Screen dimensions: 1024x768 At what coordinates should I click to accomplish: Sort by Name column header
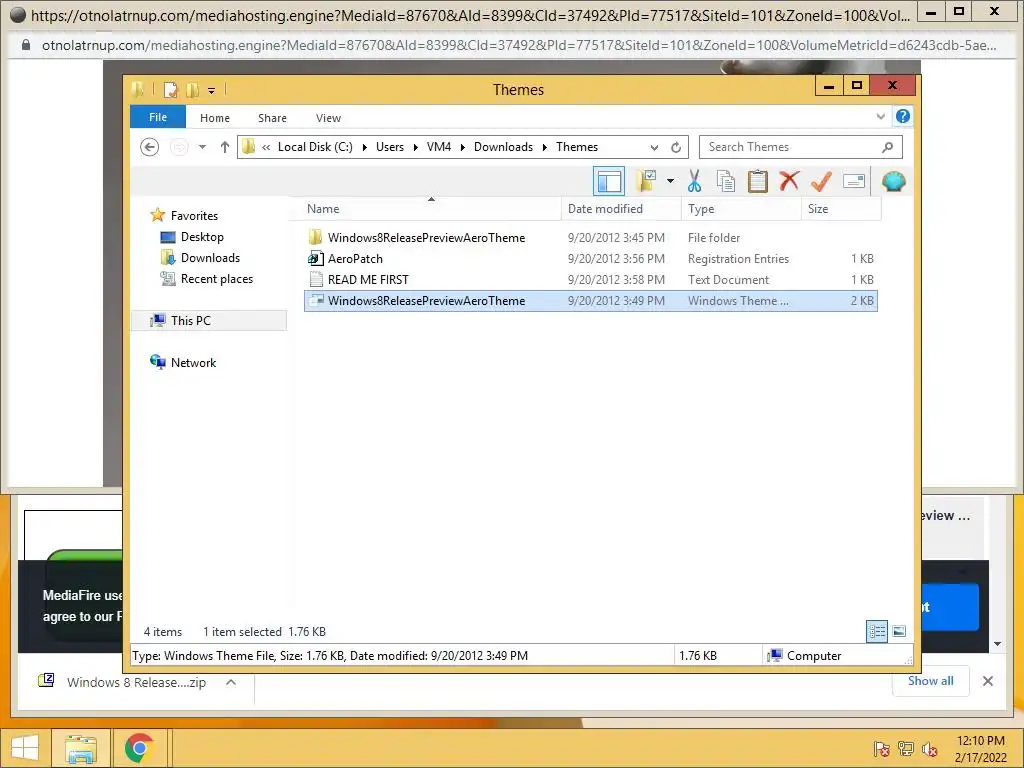click(x=431, y=209)
